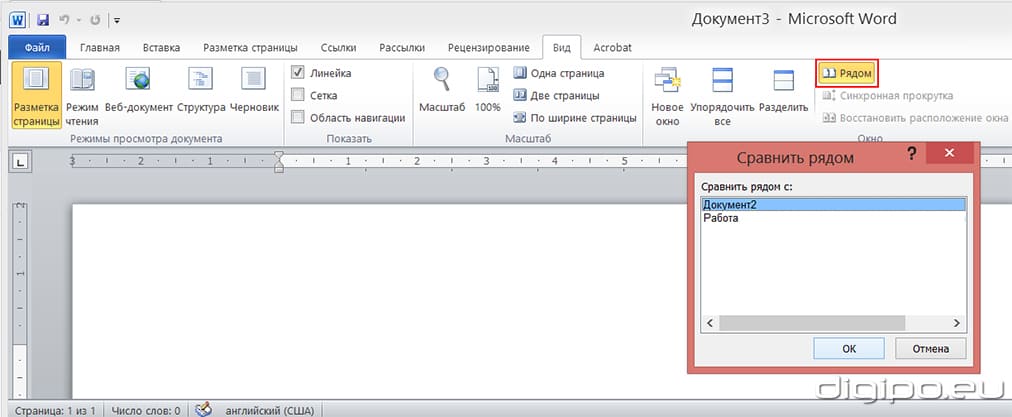Open a Новое окно
1012x417 pixels.
667,97
